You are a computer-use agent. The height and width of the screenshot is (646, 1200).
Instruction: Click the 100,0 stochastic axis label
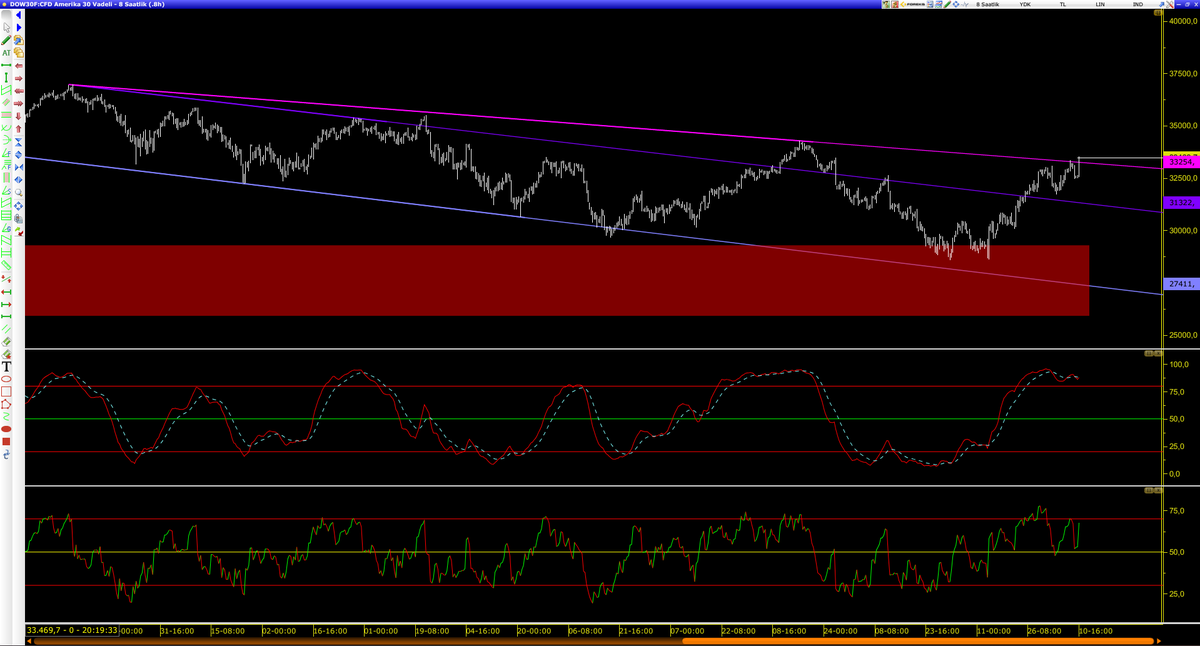[x=1181, y=364]
